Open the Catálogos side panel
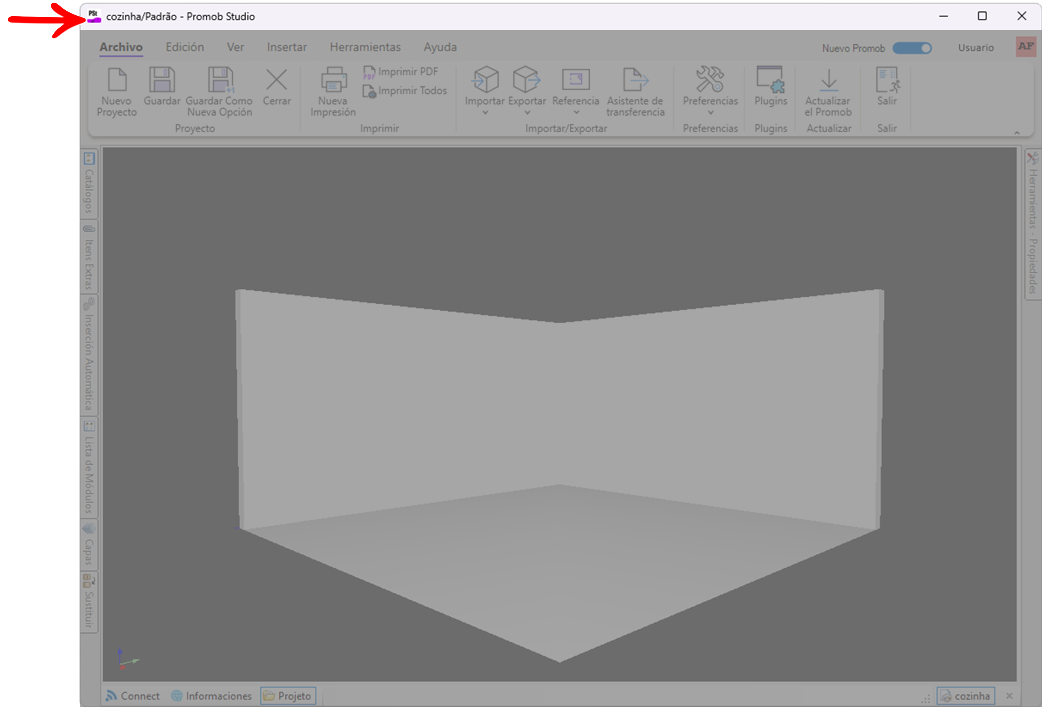The width and height of the screenshot is (1042, 707). [x=89, y=184]
